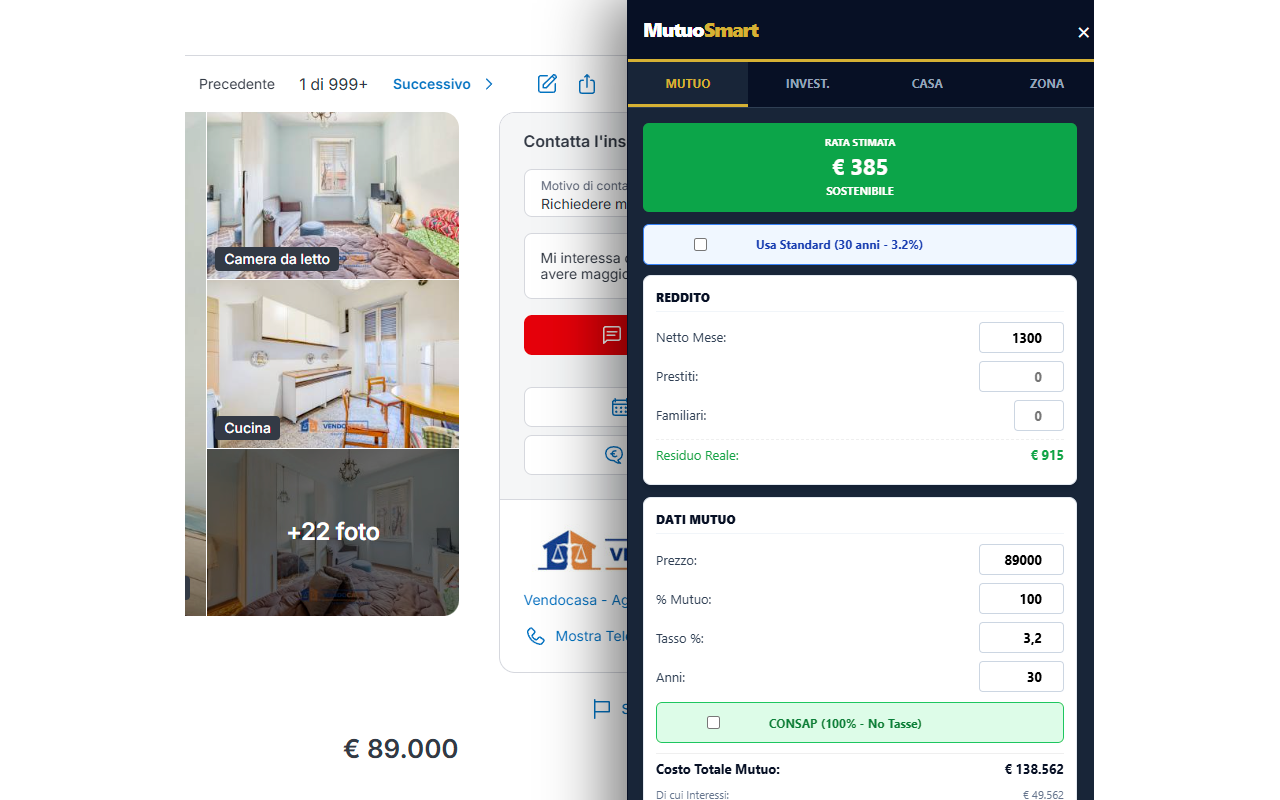The height and width of the screenshot is (800, 1280).
Task: Close the MutuoSmart panel
Action: pyautogui.click(x=1083, y=32)
